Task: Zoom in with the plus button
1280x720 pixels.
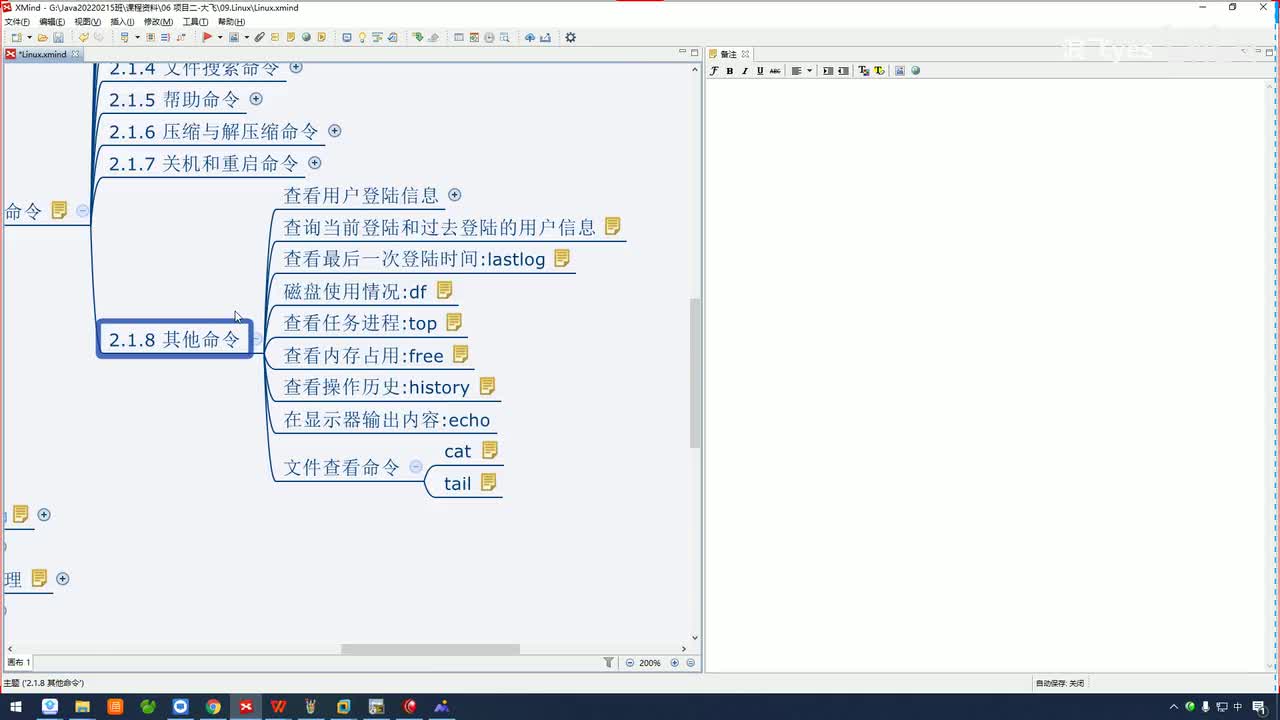Action: (x=675, y=662)
